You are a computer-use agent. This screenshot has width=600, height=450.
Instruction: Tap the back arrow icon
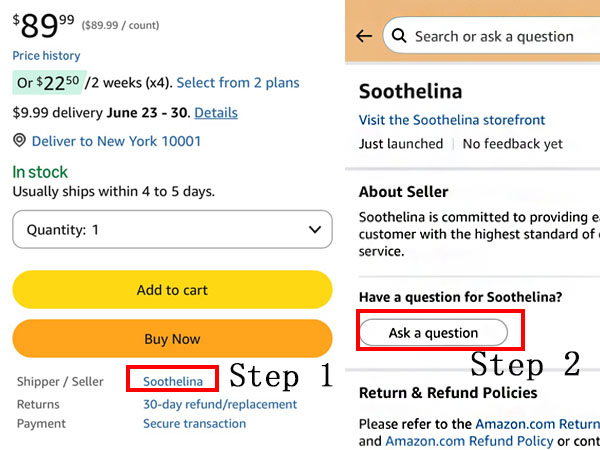pyautogui.click(x=364, y=36)
